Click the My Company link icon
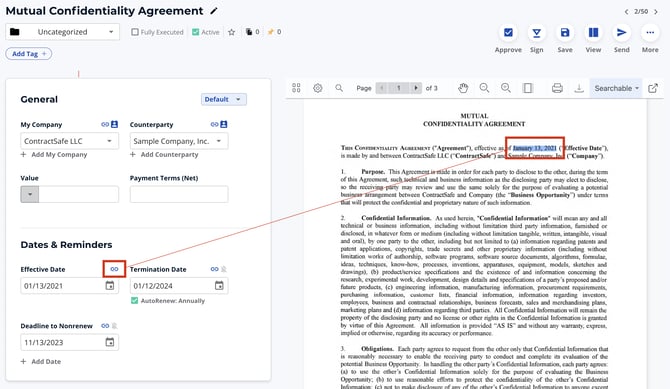Image resolution: width=670 pixels, height=389 pixels. pos(105,124)
